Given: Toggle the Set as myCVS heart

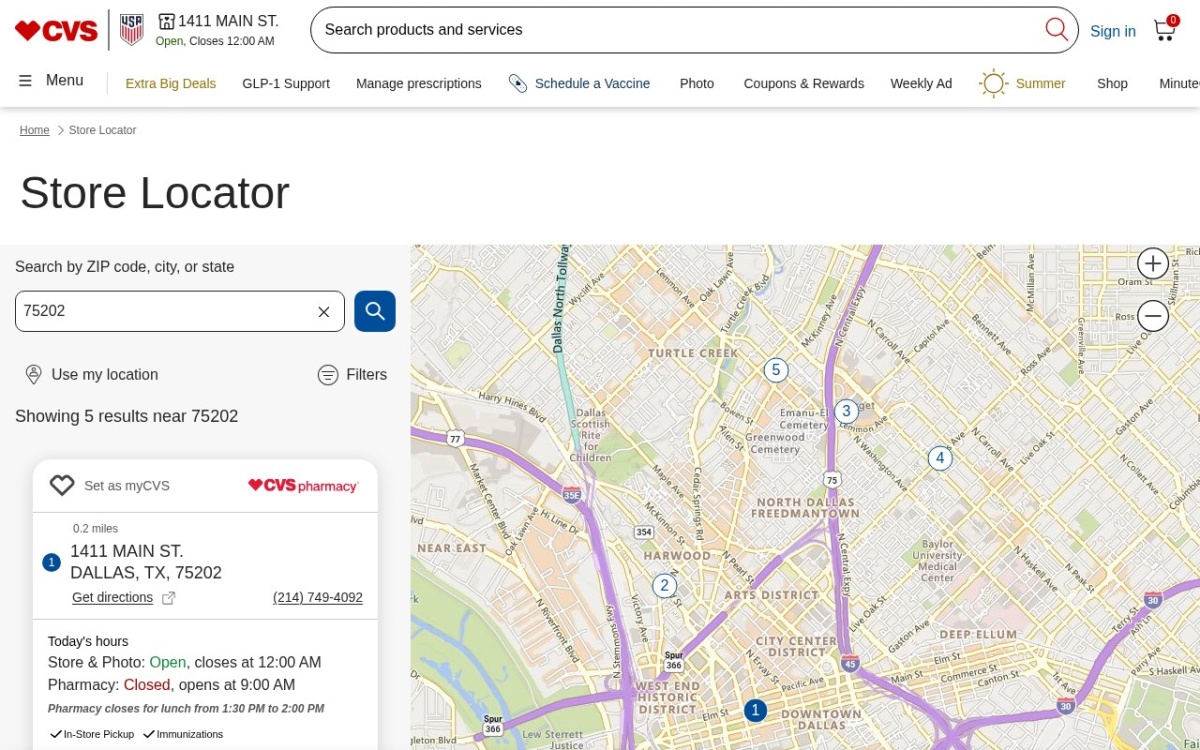Looking at the screenshot, I should [62, 485].
